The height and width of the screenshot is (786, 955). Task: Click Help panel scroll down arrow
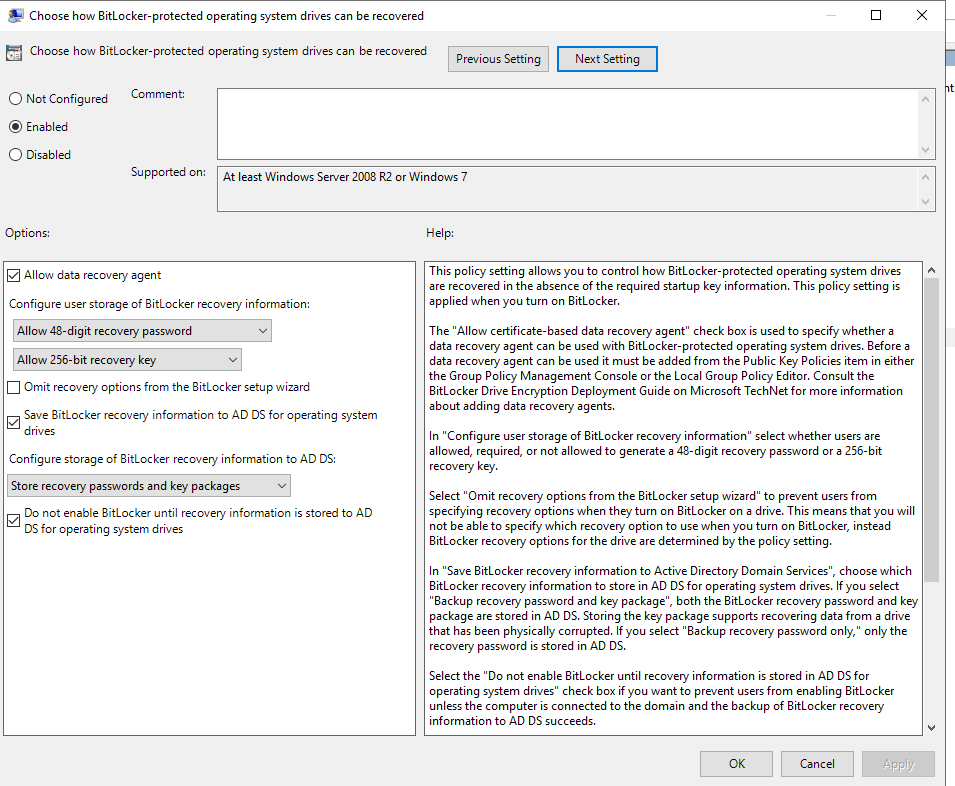coord(931,728)
